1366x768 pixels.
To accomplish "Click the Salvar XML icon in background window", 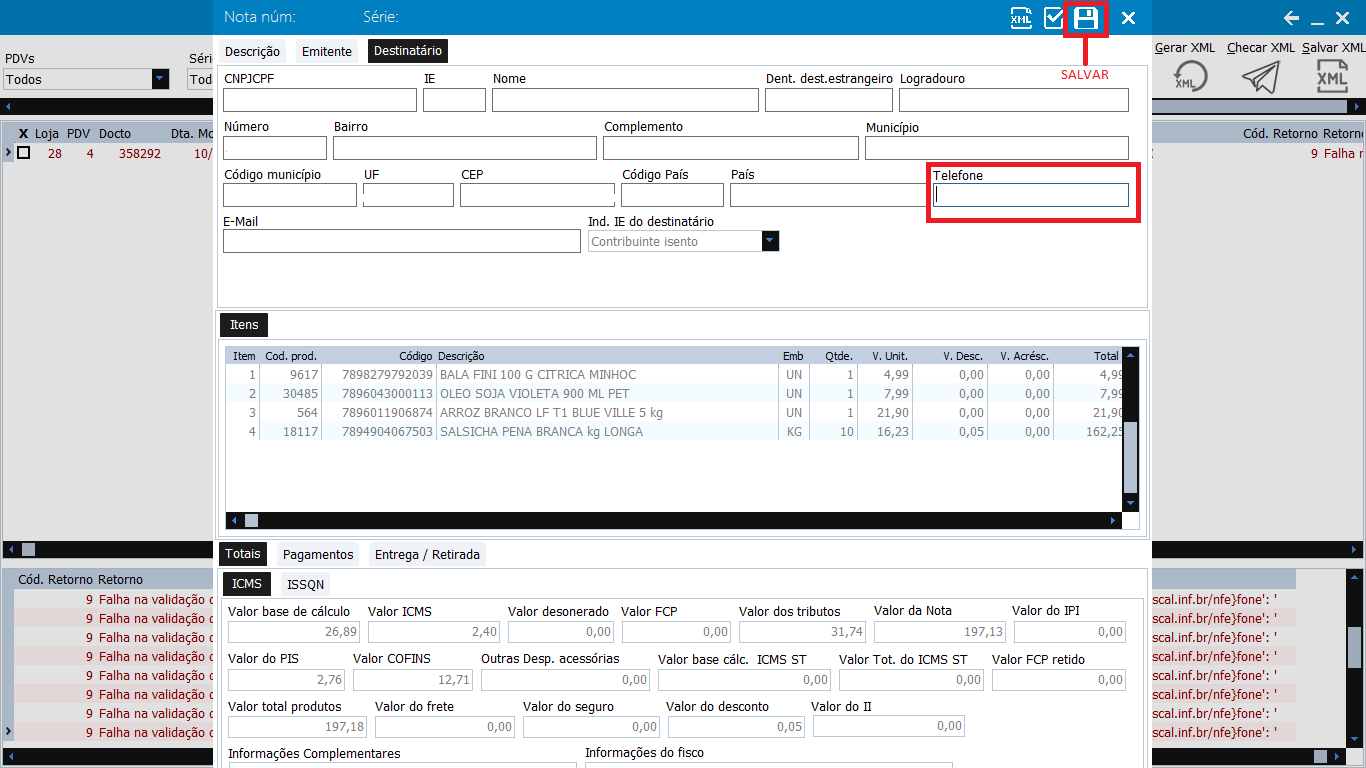I will 1331,77.
